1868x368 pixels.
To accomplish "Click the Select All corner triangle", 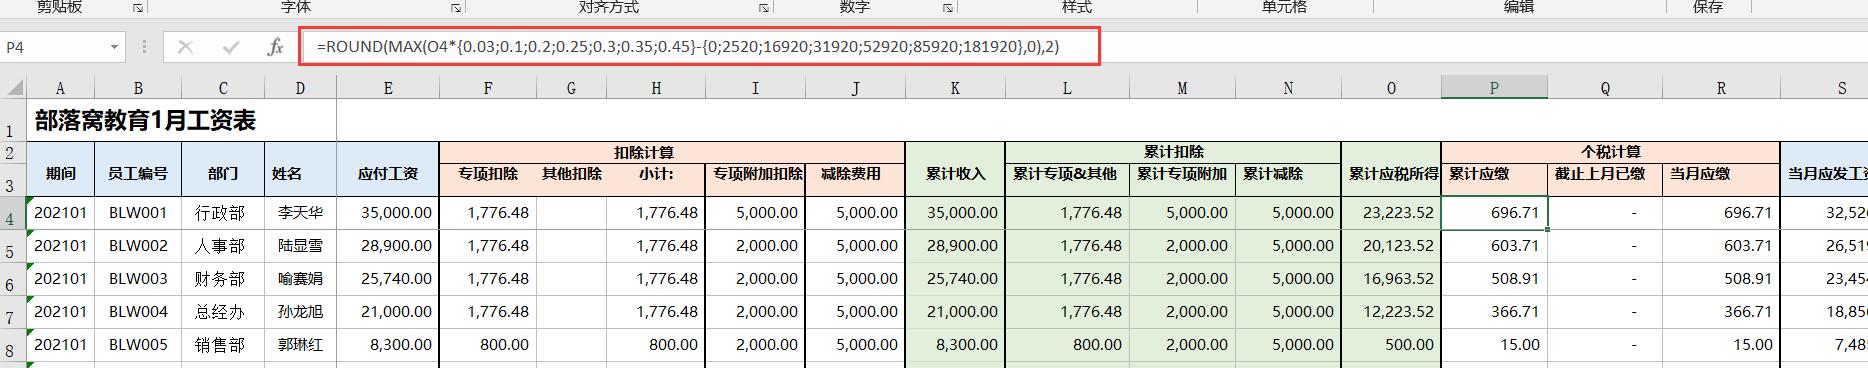I will (x=14, y=88).
